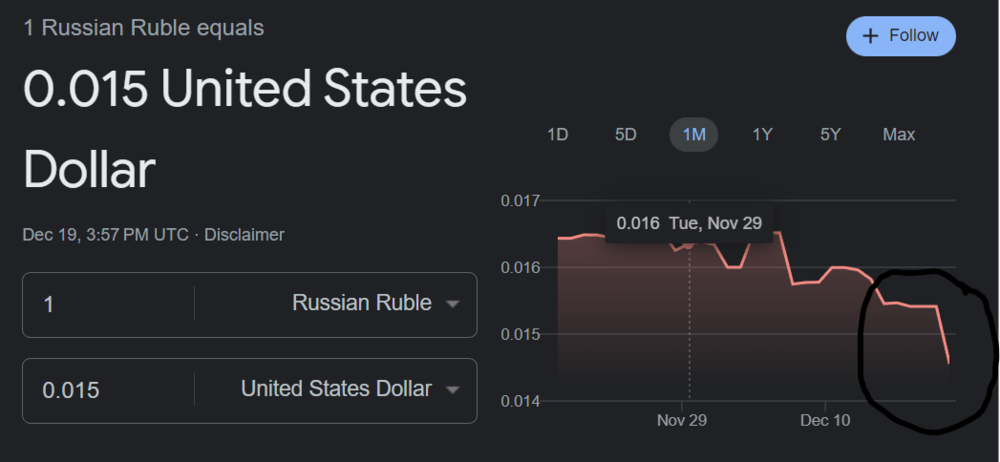
Task: Show the 1Y chart range
Action: tap(762, 134)
